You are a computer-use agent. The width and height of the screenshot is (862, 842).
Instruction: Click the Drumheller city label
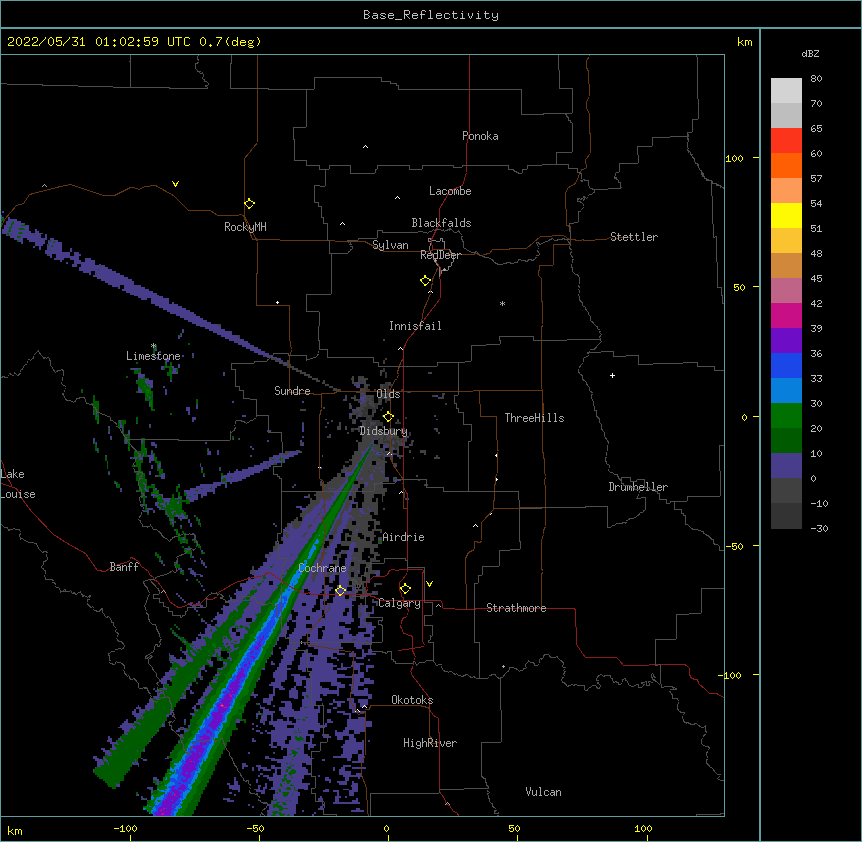[x=638, y=487]
